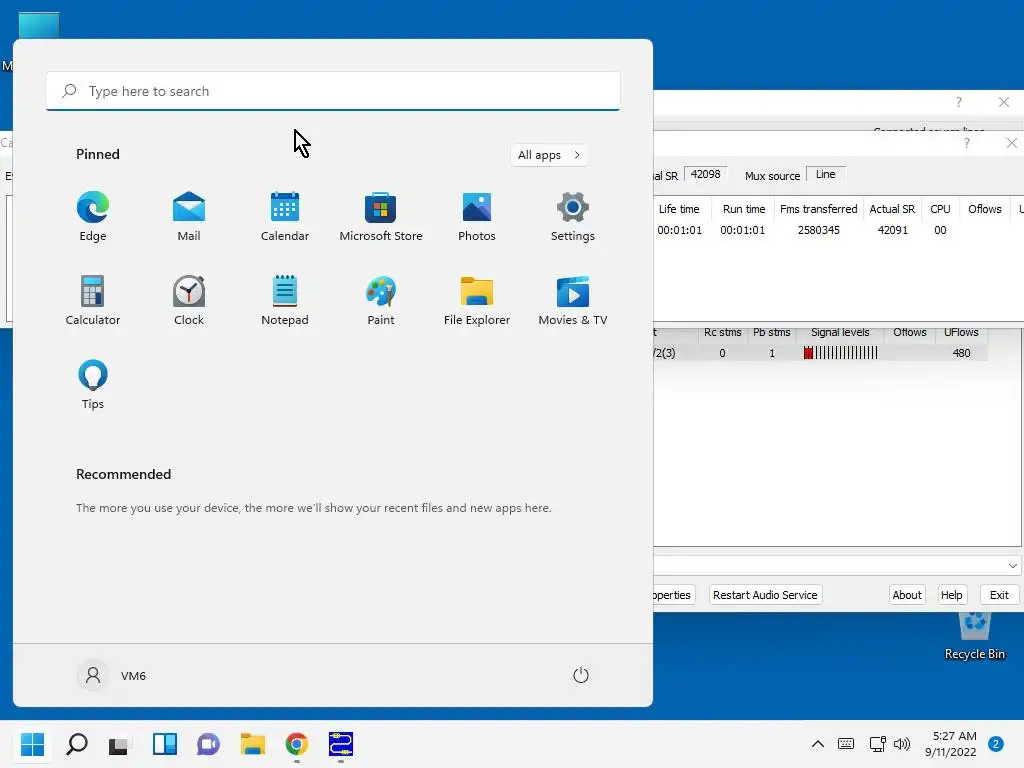Image resolution: width=1024 pixels, height=768 pixels.
Task: Click the power button in Start menu
Action: pos(581,675)
